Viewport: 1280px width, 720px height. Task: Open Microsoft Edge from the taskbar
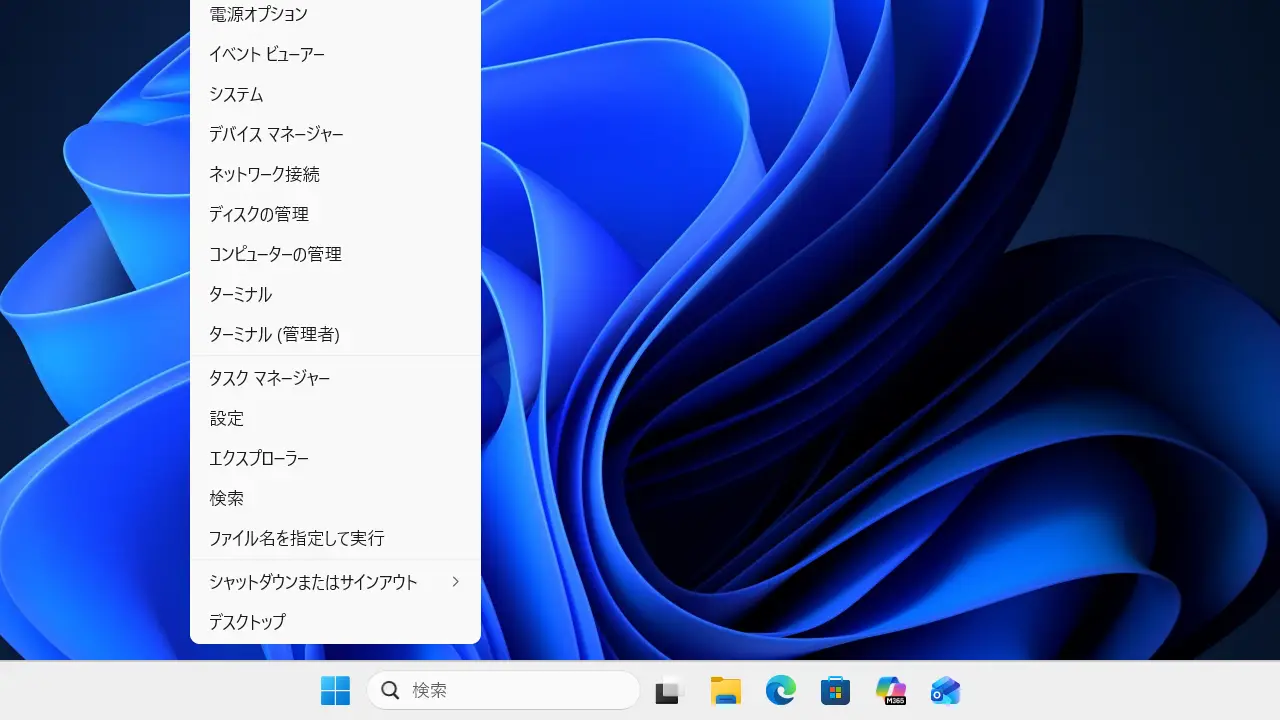coord(780,691)
